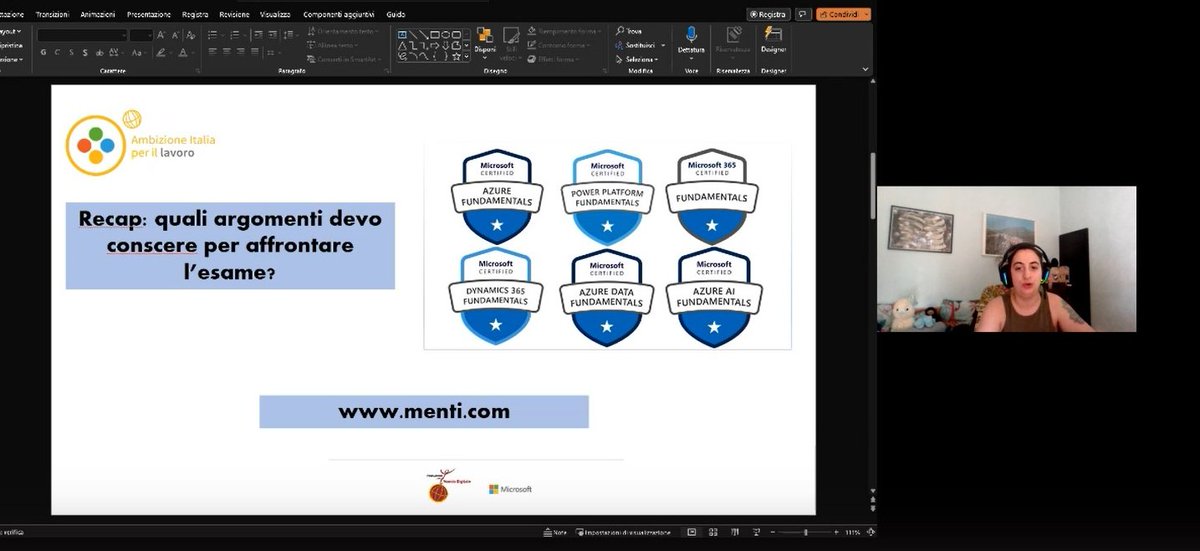Pick font color A swatch
The width and height of the screenshot is (1200, 551).
[182, 52]
